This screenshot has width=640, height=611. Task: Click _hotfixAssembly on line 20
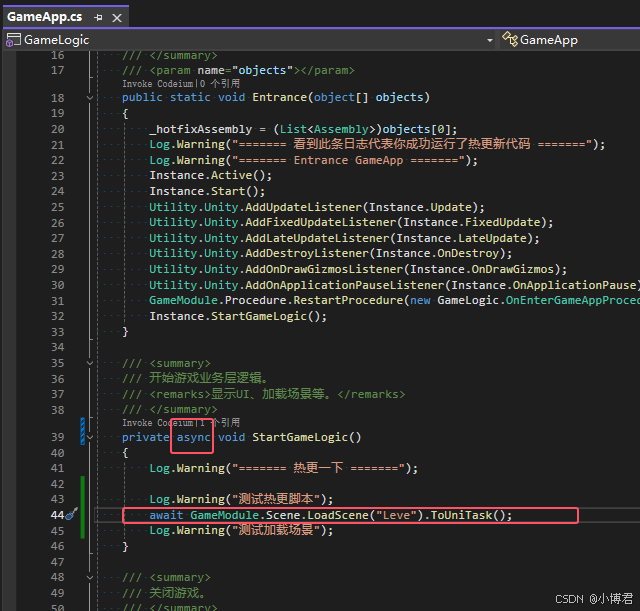pyautogui.click(x=201, y=129)
